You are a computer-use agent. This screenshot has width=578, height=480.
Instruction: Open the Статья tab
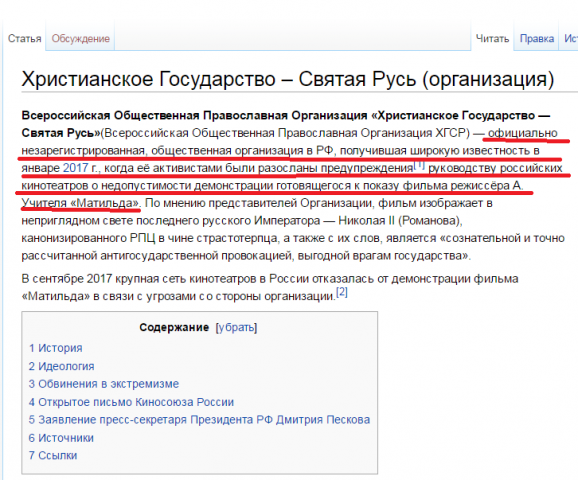pos(25,38)
